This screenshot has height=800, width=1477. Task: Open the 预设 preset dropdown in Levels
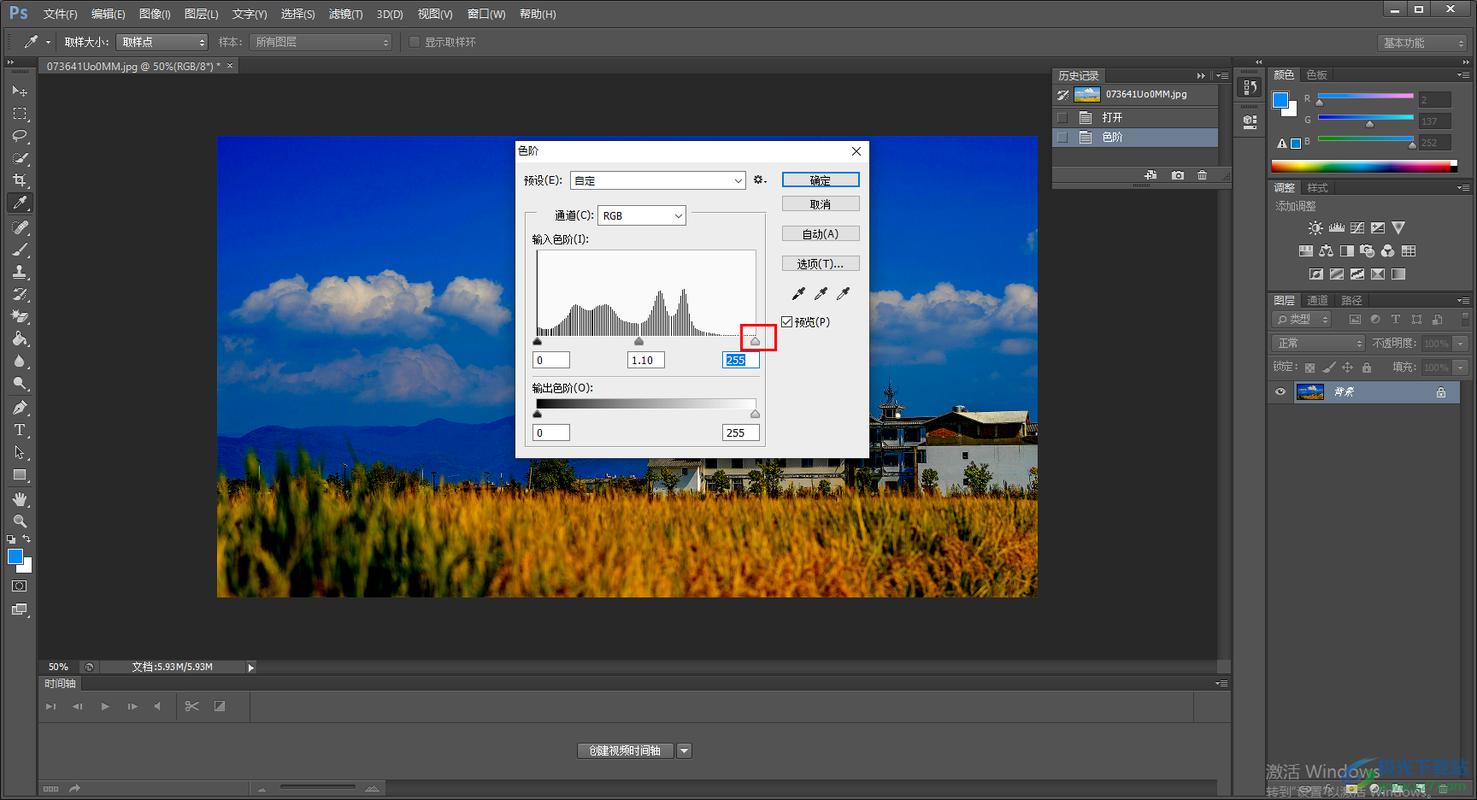pyautogui.click(x=657, y=180)
